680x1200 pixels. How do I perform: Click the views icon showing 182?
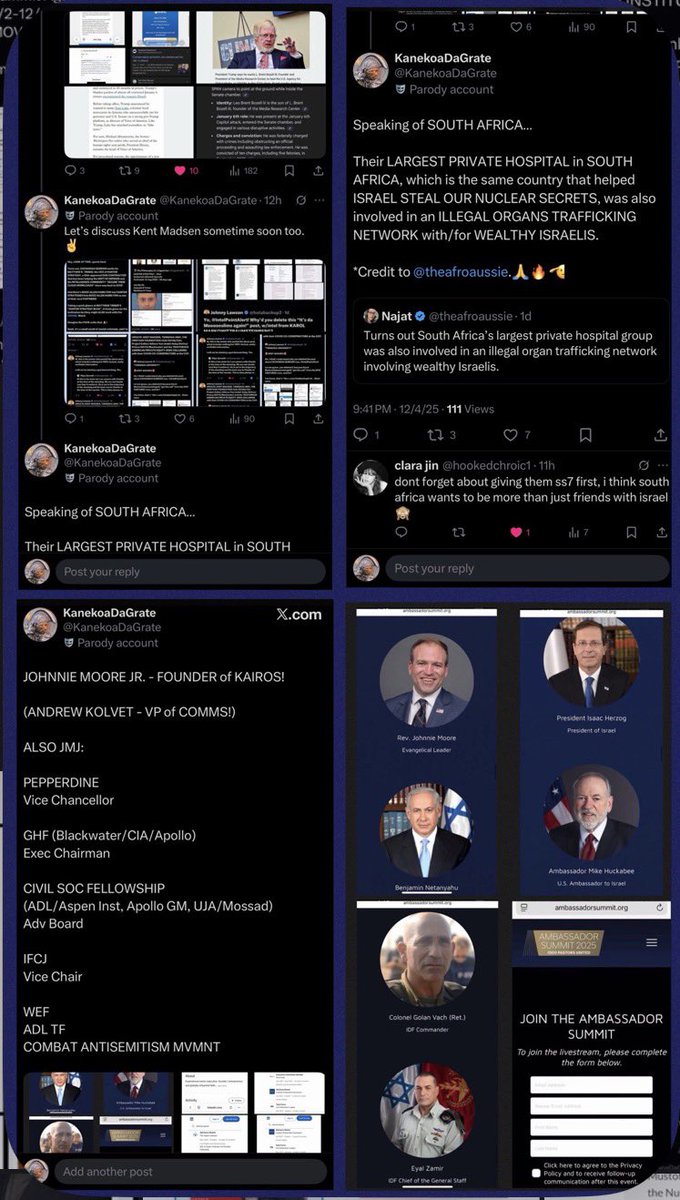pyautogui.click(x=236, y=170)
